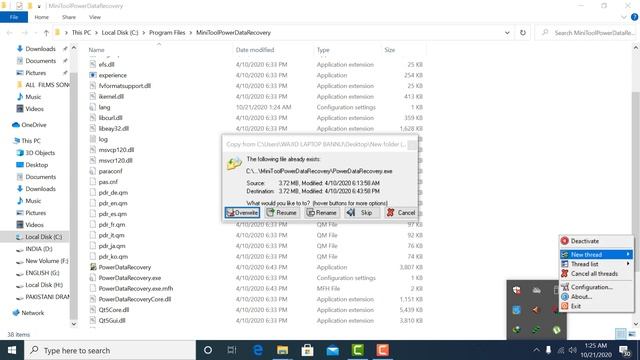Click the Resume button in copy dialog
This screenshot has height=360, width=640.
(x=282, y=213)
